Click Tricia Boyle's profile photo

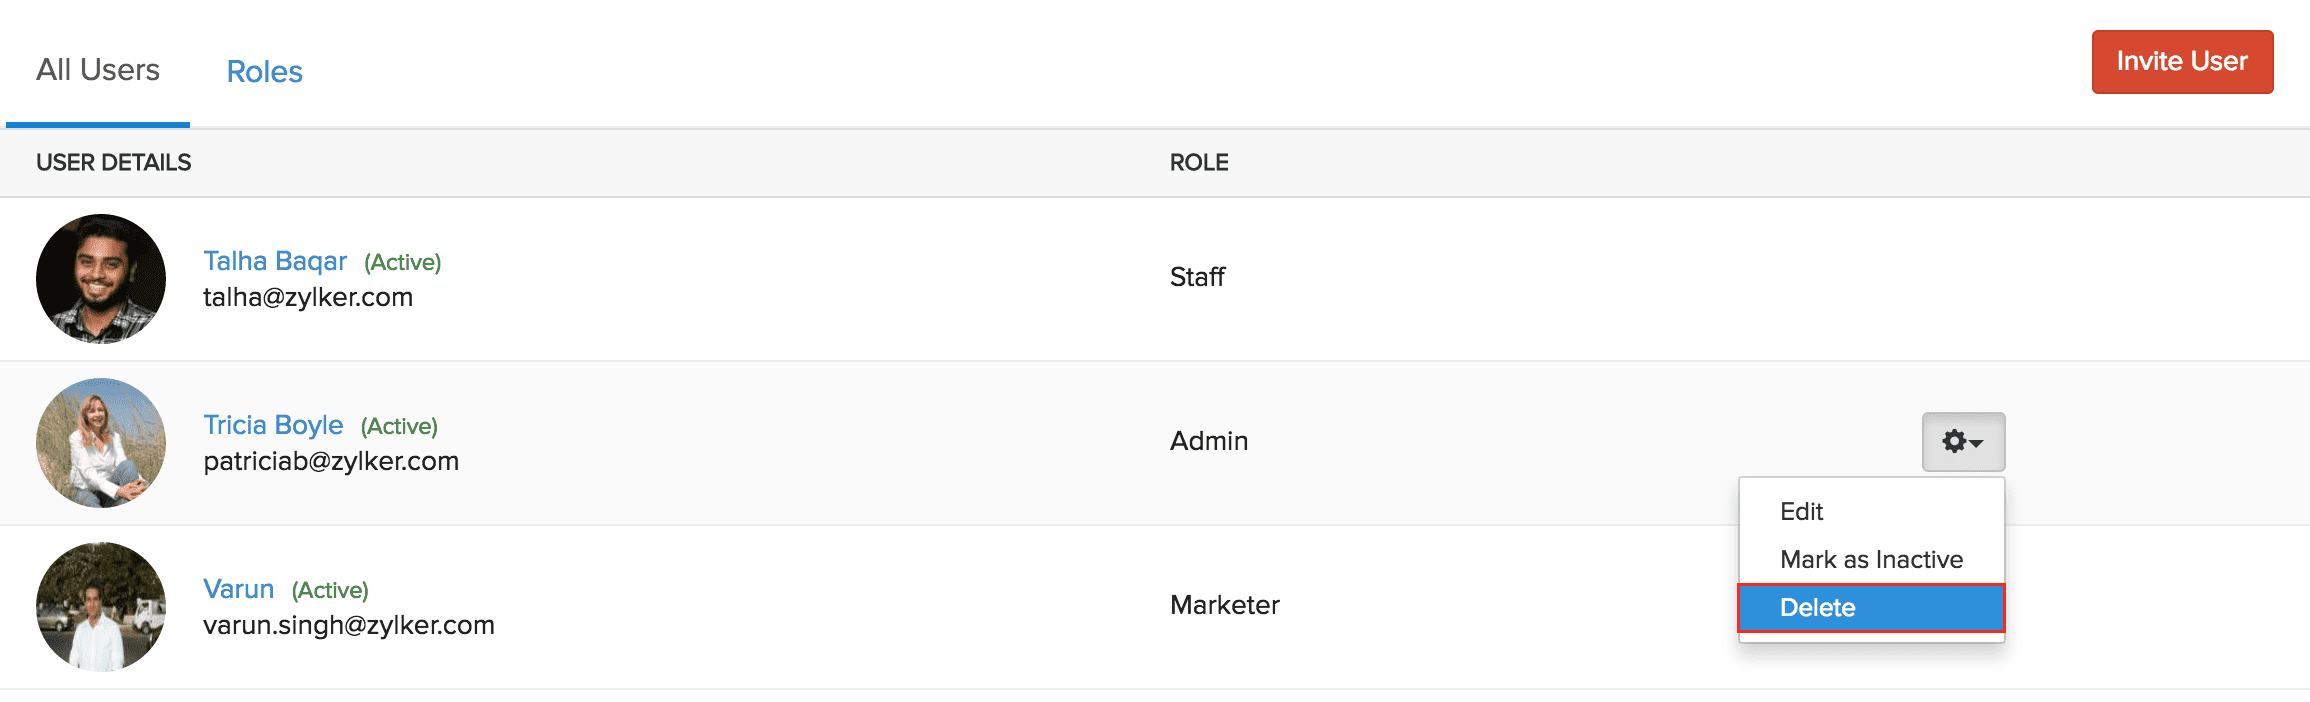pos(101,443)
